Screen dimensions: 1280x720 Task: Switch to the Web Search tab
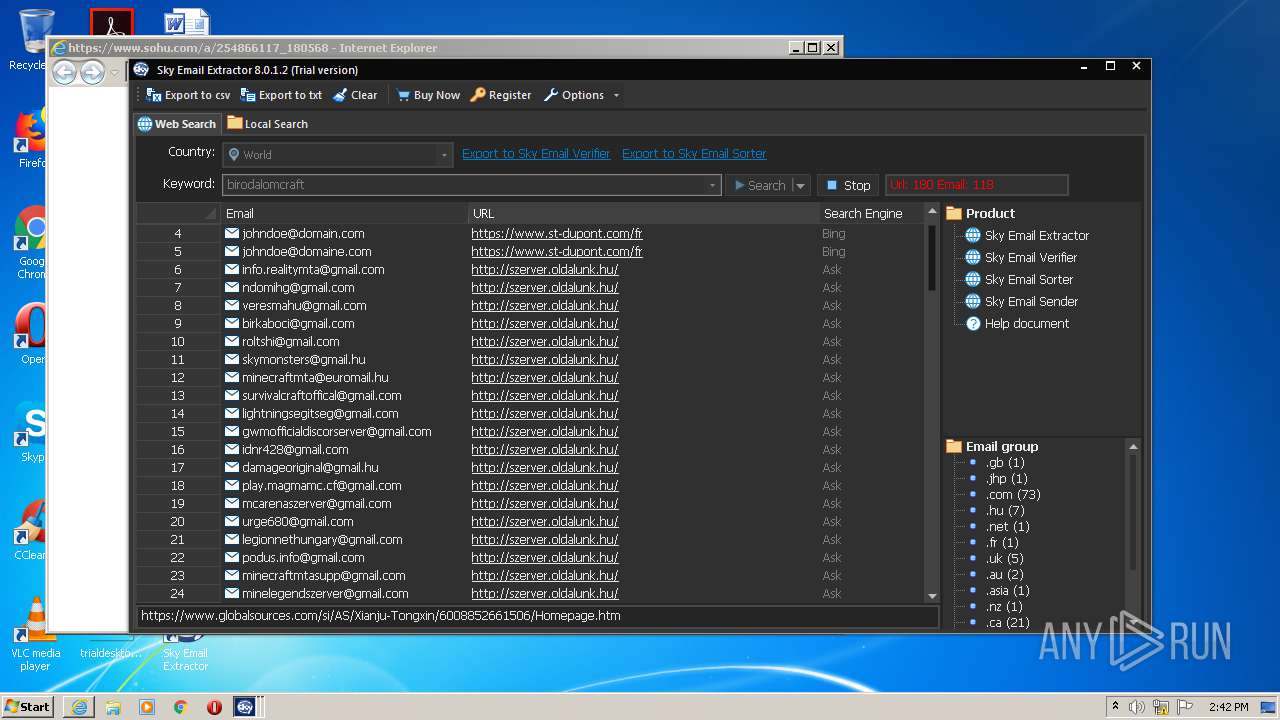click(176, 124)
